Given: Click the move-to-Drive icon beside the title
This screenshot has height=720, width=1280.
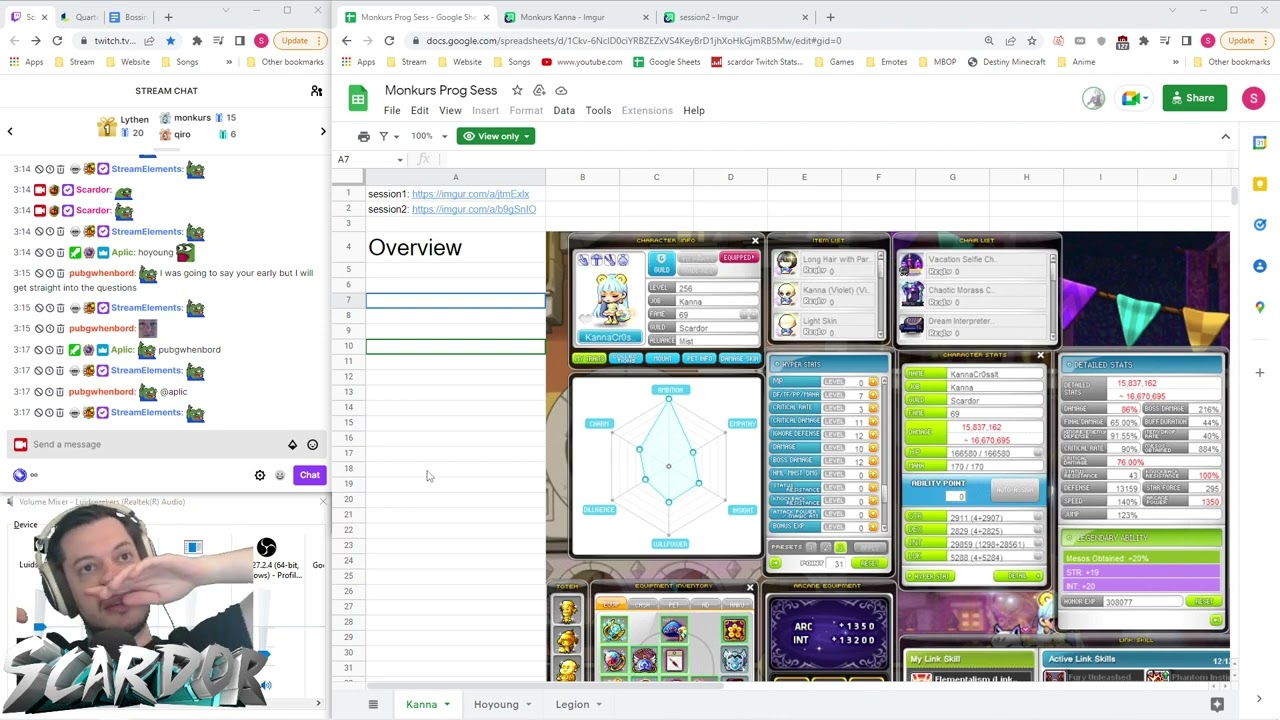Looking at the screenshot, I should point(539,90).
